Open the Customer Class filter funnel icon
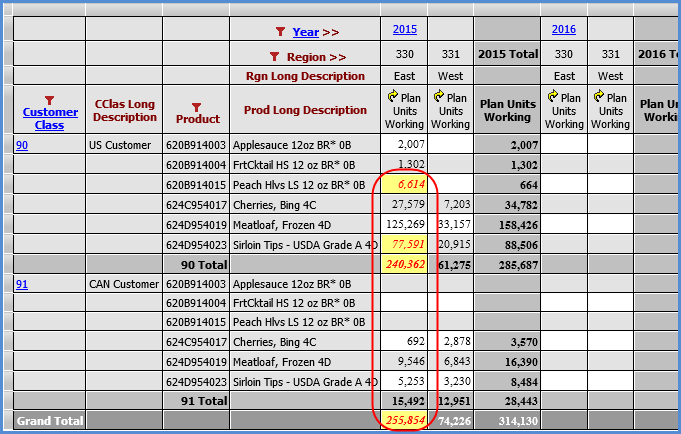This screenshot has height=434, width=681. [49, 100]
